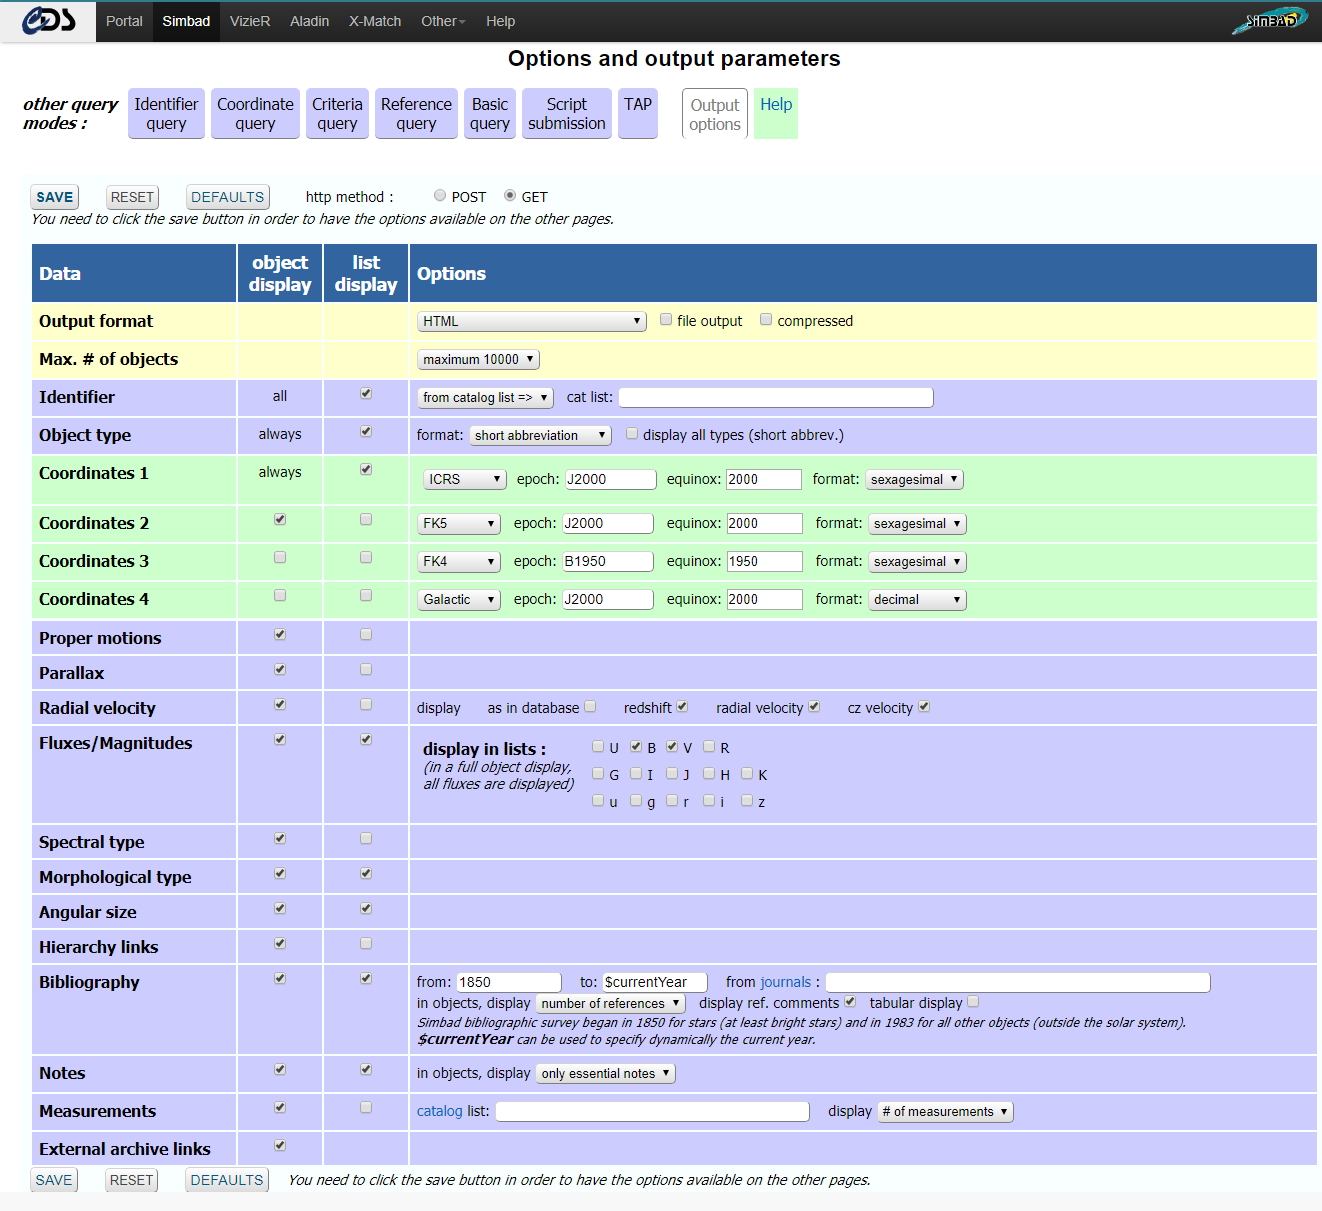Toggle Hierarchy links list display checkbox
The height and width of the screenshot is (1211, 1322).
(x=366, y=944)
